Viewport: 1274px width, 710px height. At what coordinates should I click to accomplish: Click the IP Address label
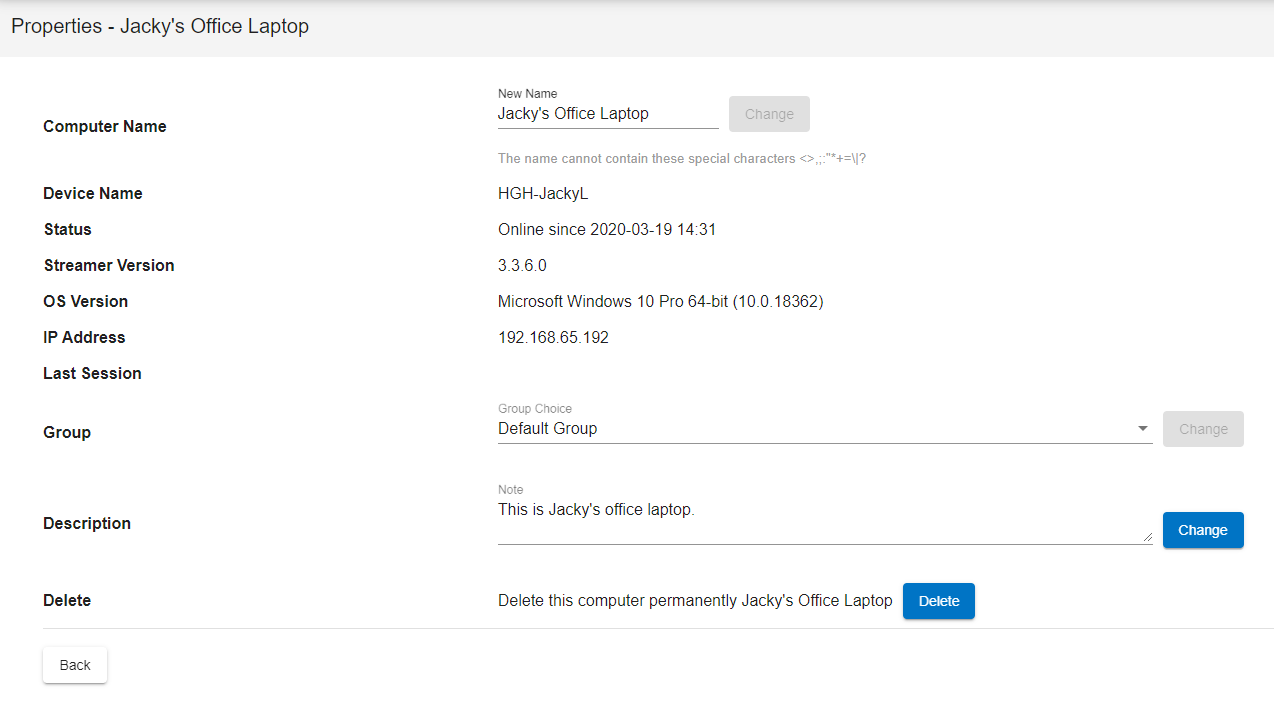click(84, 337)
